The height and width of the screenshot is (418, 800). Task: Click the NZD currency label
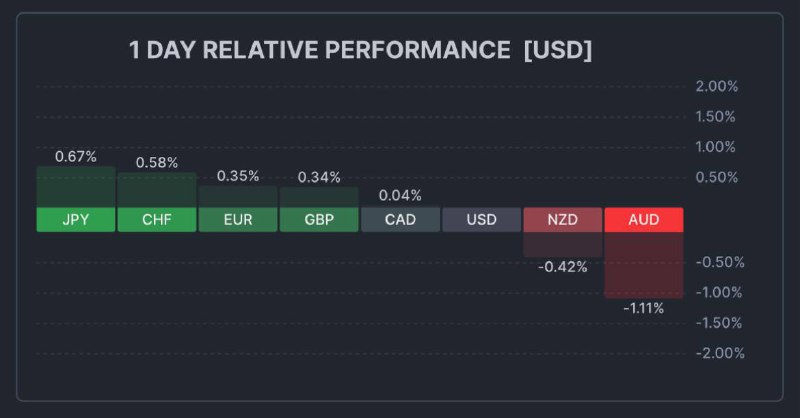pos(562,219)
